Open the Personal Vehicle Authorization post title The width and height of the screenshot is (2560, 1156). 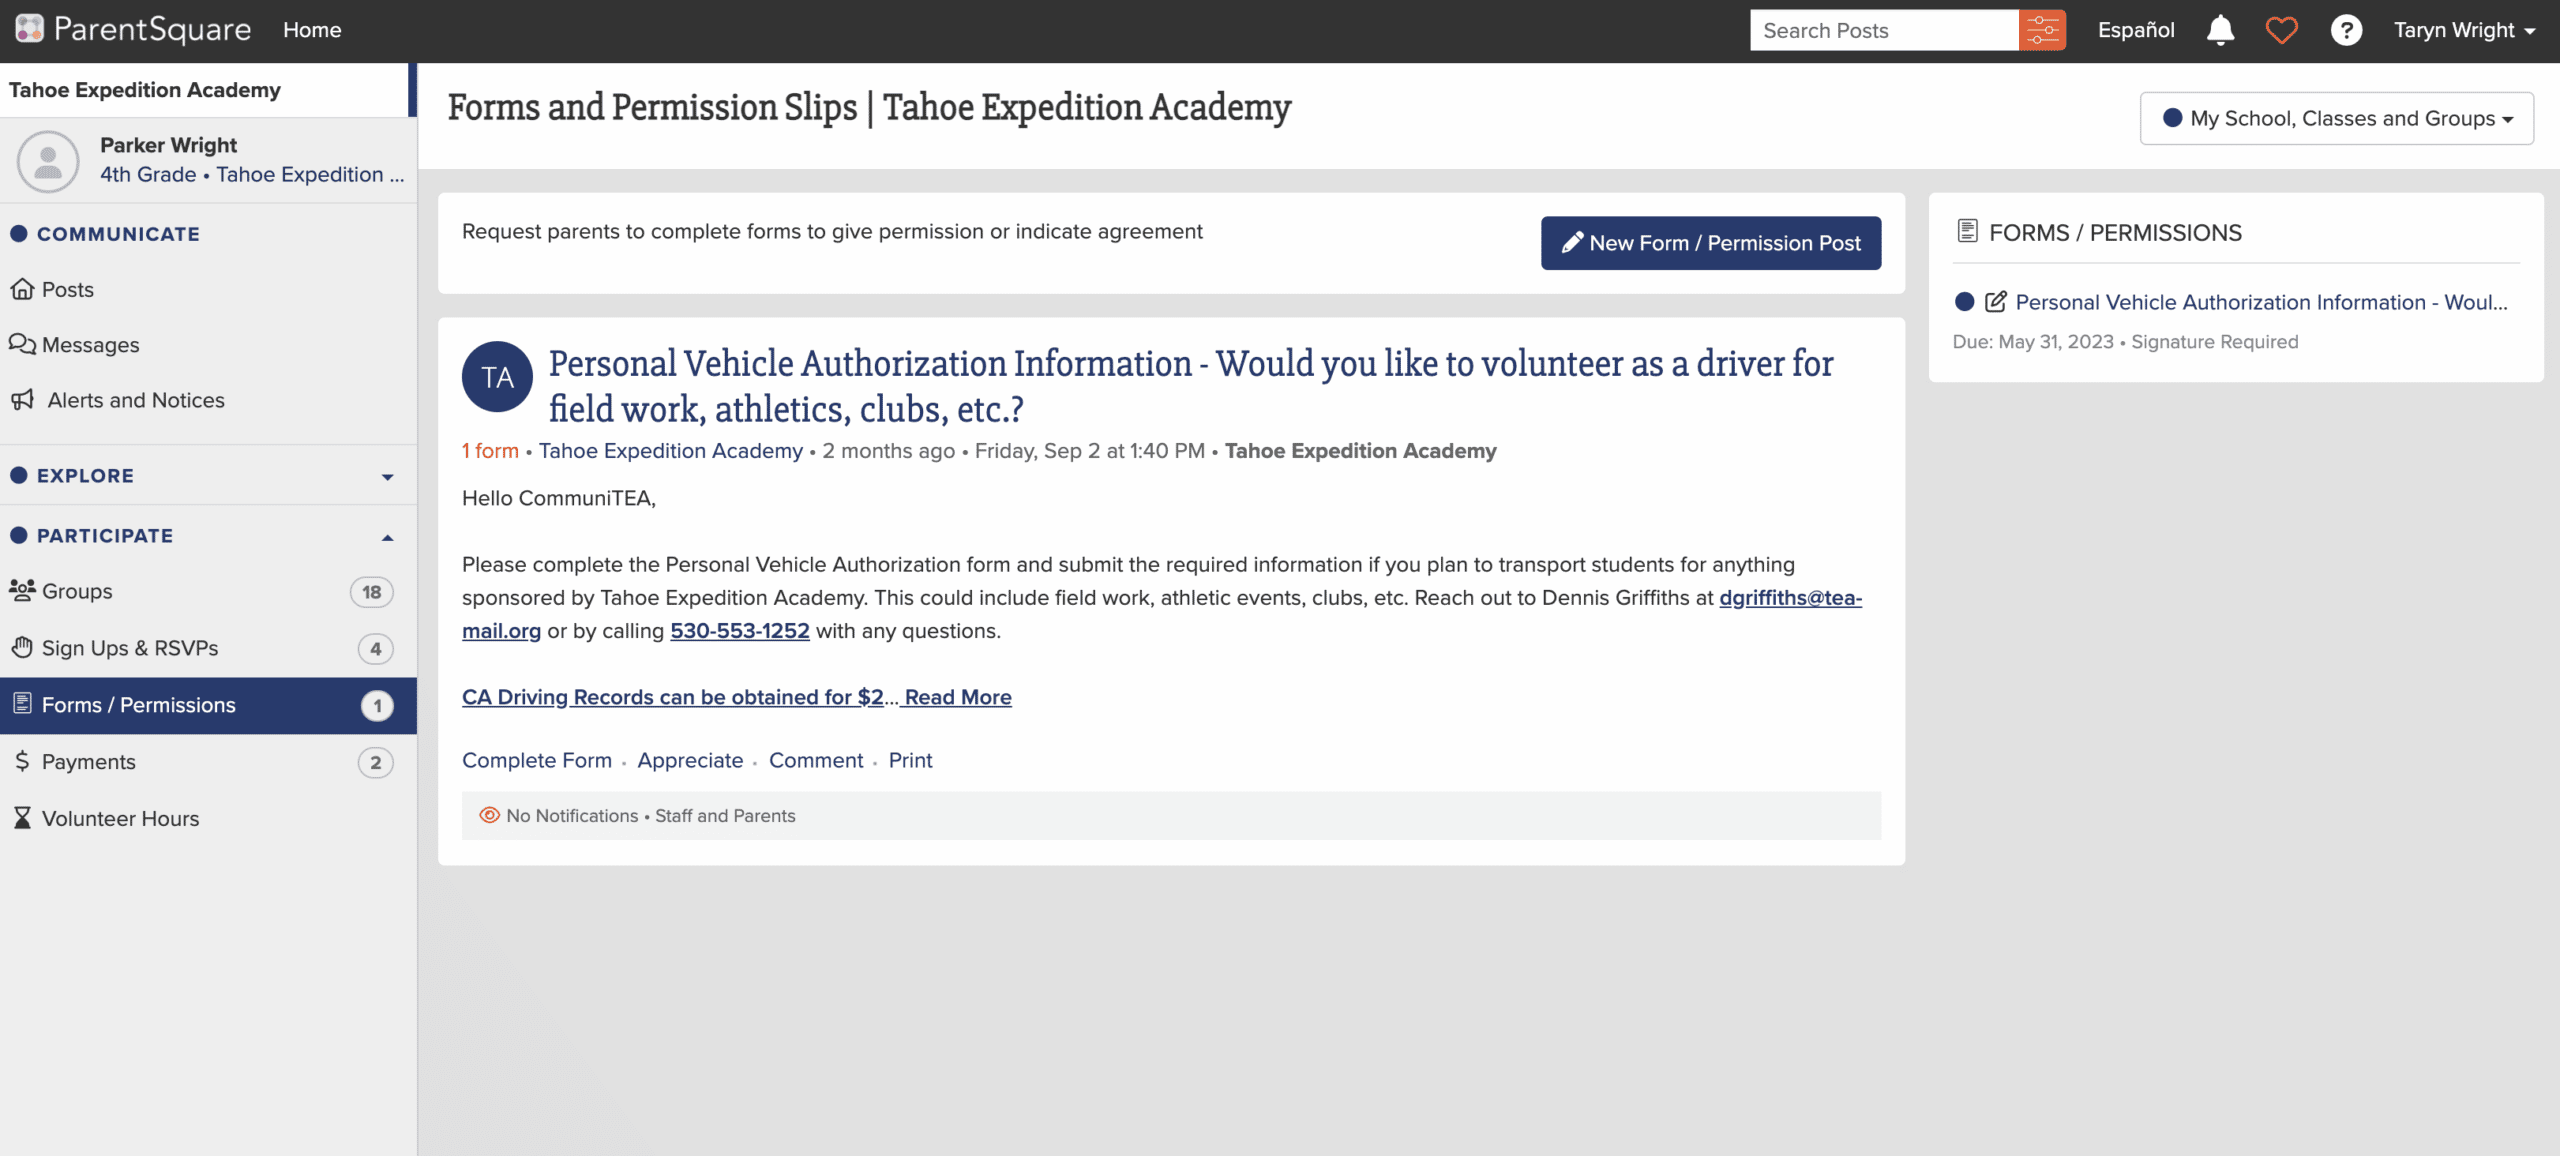click(x=1190, y=386)
